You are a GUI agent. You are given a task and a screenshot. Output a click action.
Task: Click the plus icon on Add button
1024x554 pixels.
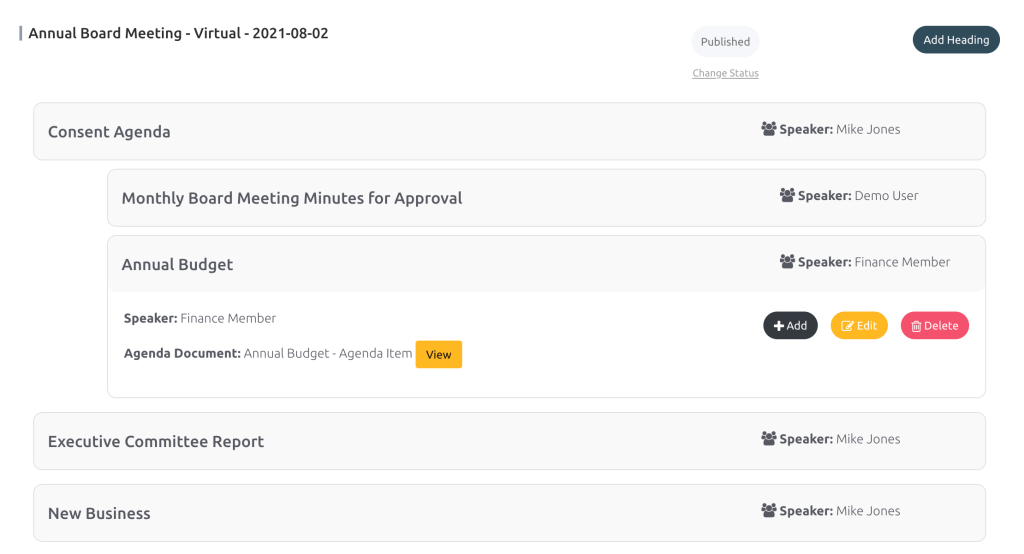[779, 326]
